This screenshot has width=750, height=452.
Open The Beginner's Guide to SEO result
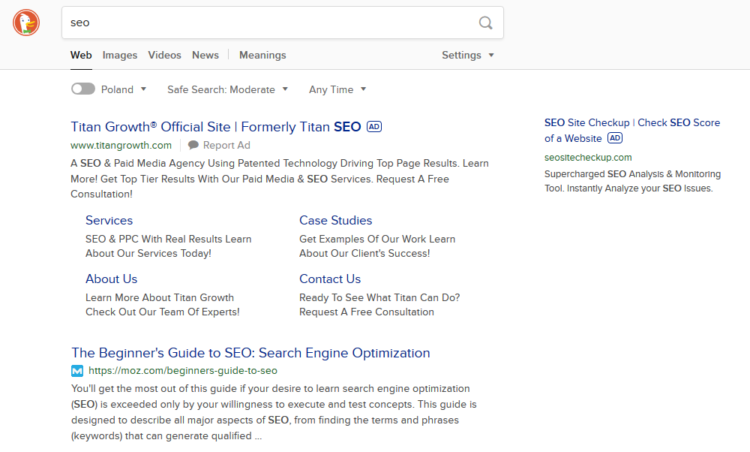(x=250, y=353)
